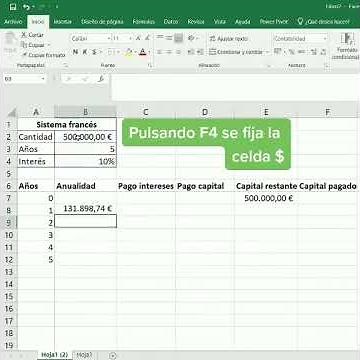Click the text orientation button
Screen dimensions: 360x360
point(191,38)
